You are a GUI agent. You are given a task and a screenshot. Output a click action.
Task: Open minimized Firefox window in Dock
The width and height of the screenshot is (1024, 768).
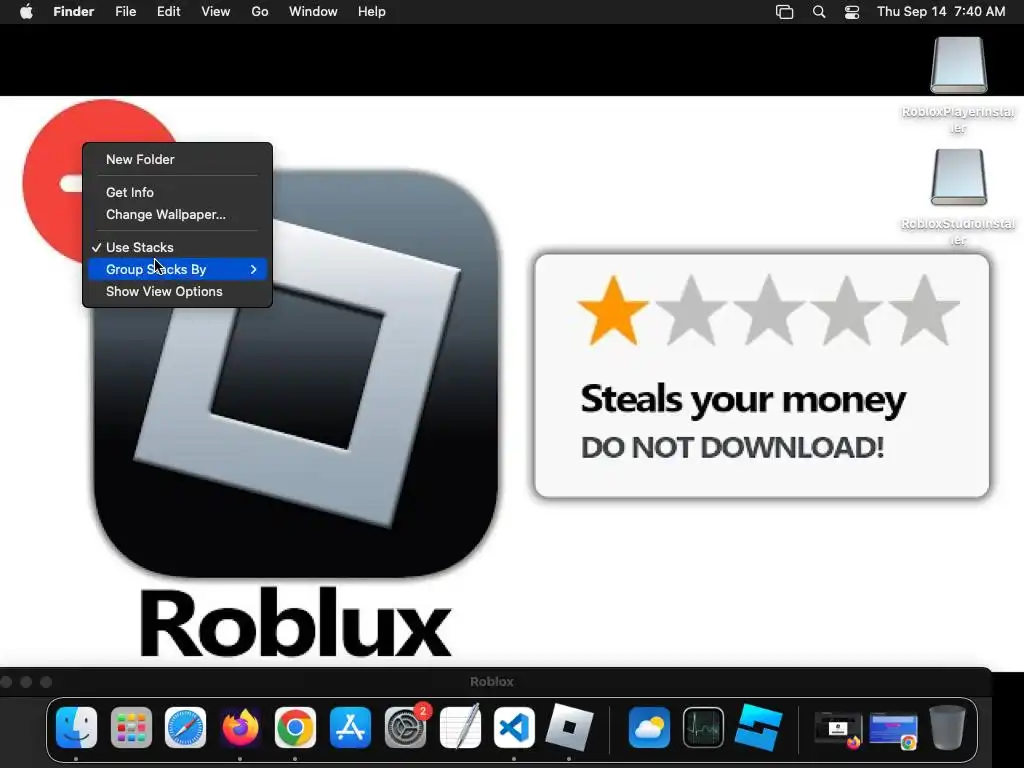(x=839, y=731)
